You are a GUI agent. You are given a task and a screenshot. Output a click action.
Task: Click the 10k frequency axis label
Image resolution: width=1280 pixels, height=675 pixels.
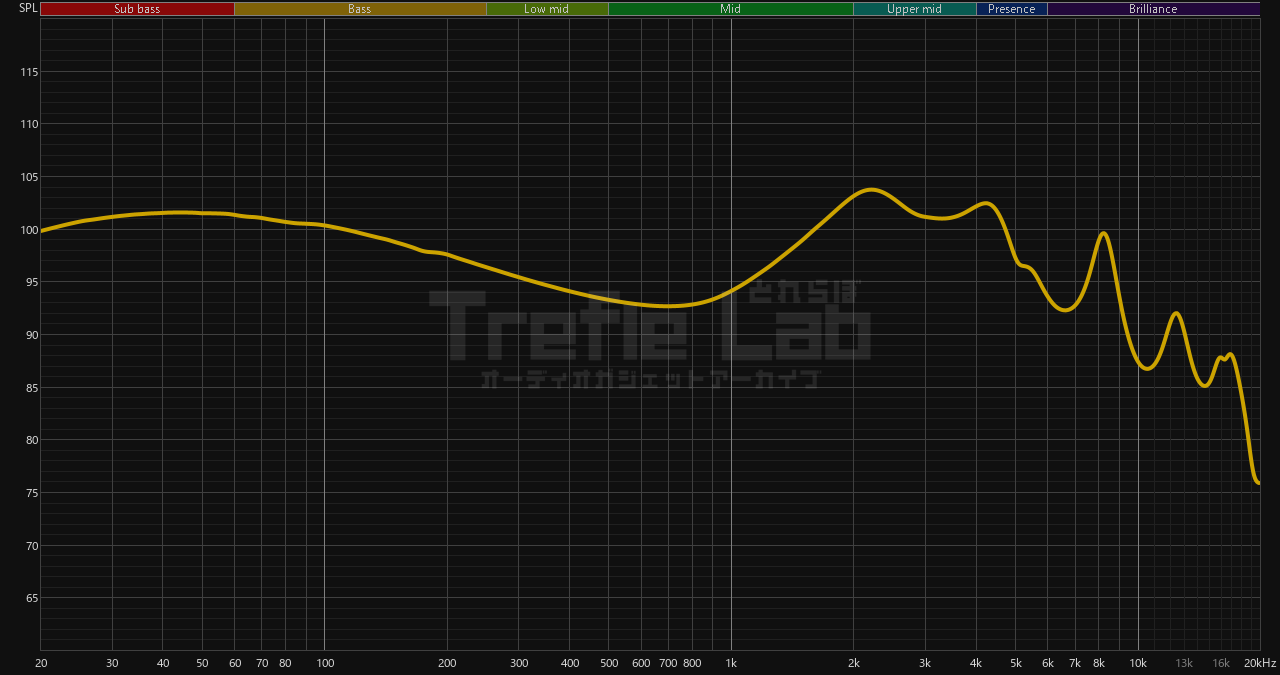point(1138,663)
